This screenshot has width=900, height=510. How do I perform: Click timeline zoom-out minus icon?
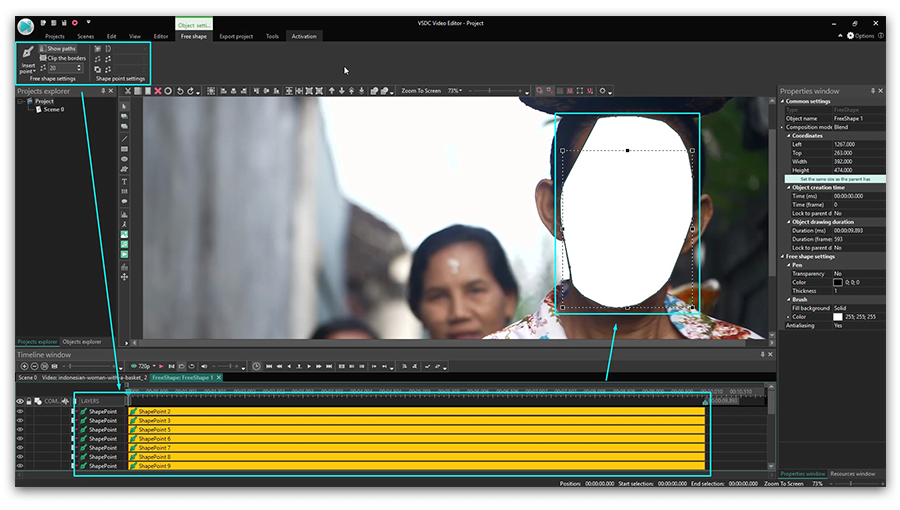[34, 367]
